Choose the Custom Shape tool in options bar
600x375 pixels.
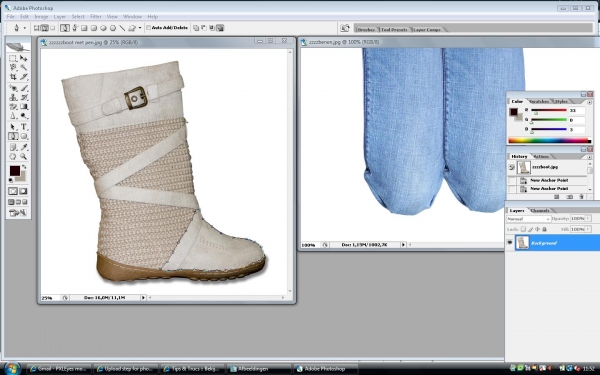coord(132,28)
